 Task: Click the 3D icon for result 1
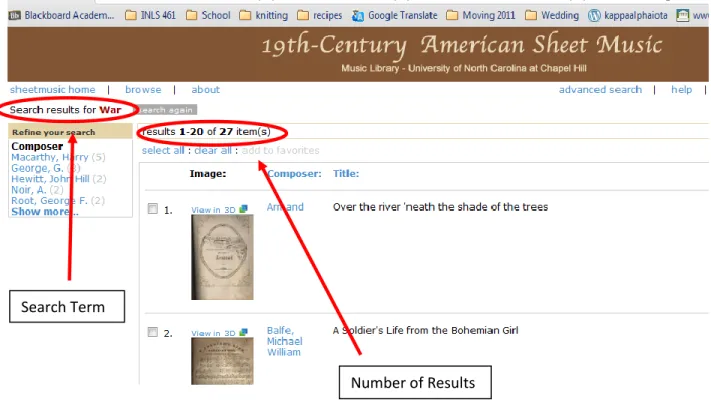pos(243,209)
